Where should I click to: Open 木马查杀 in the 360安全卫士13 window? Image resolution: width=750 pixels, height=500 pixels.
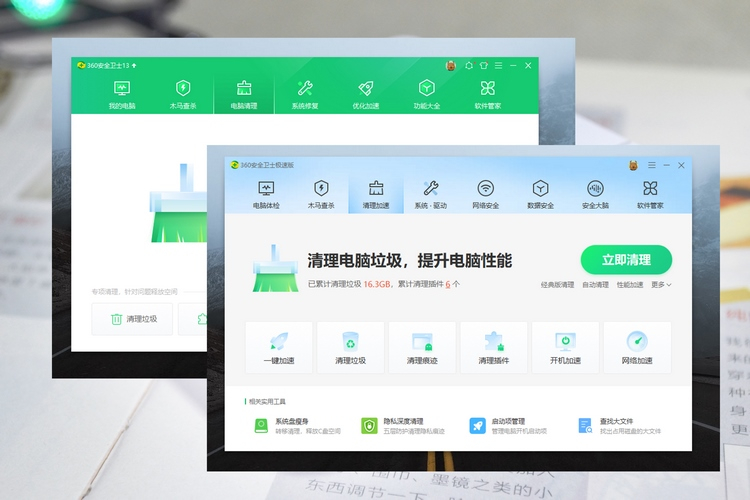tap(183, 95)
